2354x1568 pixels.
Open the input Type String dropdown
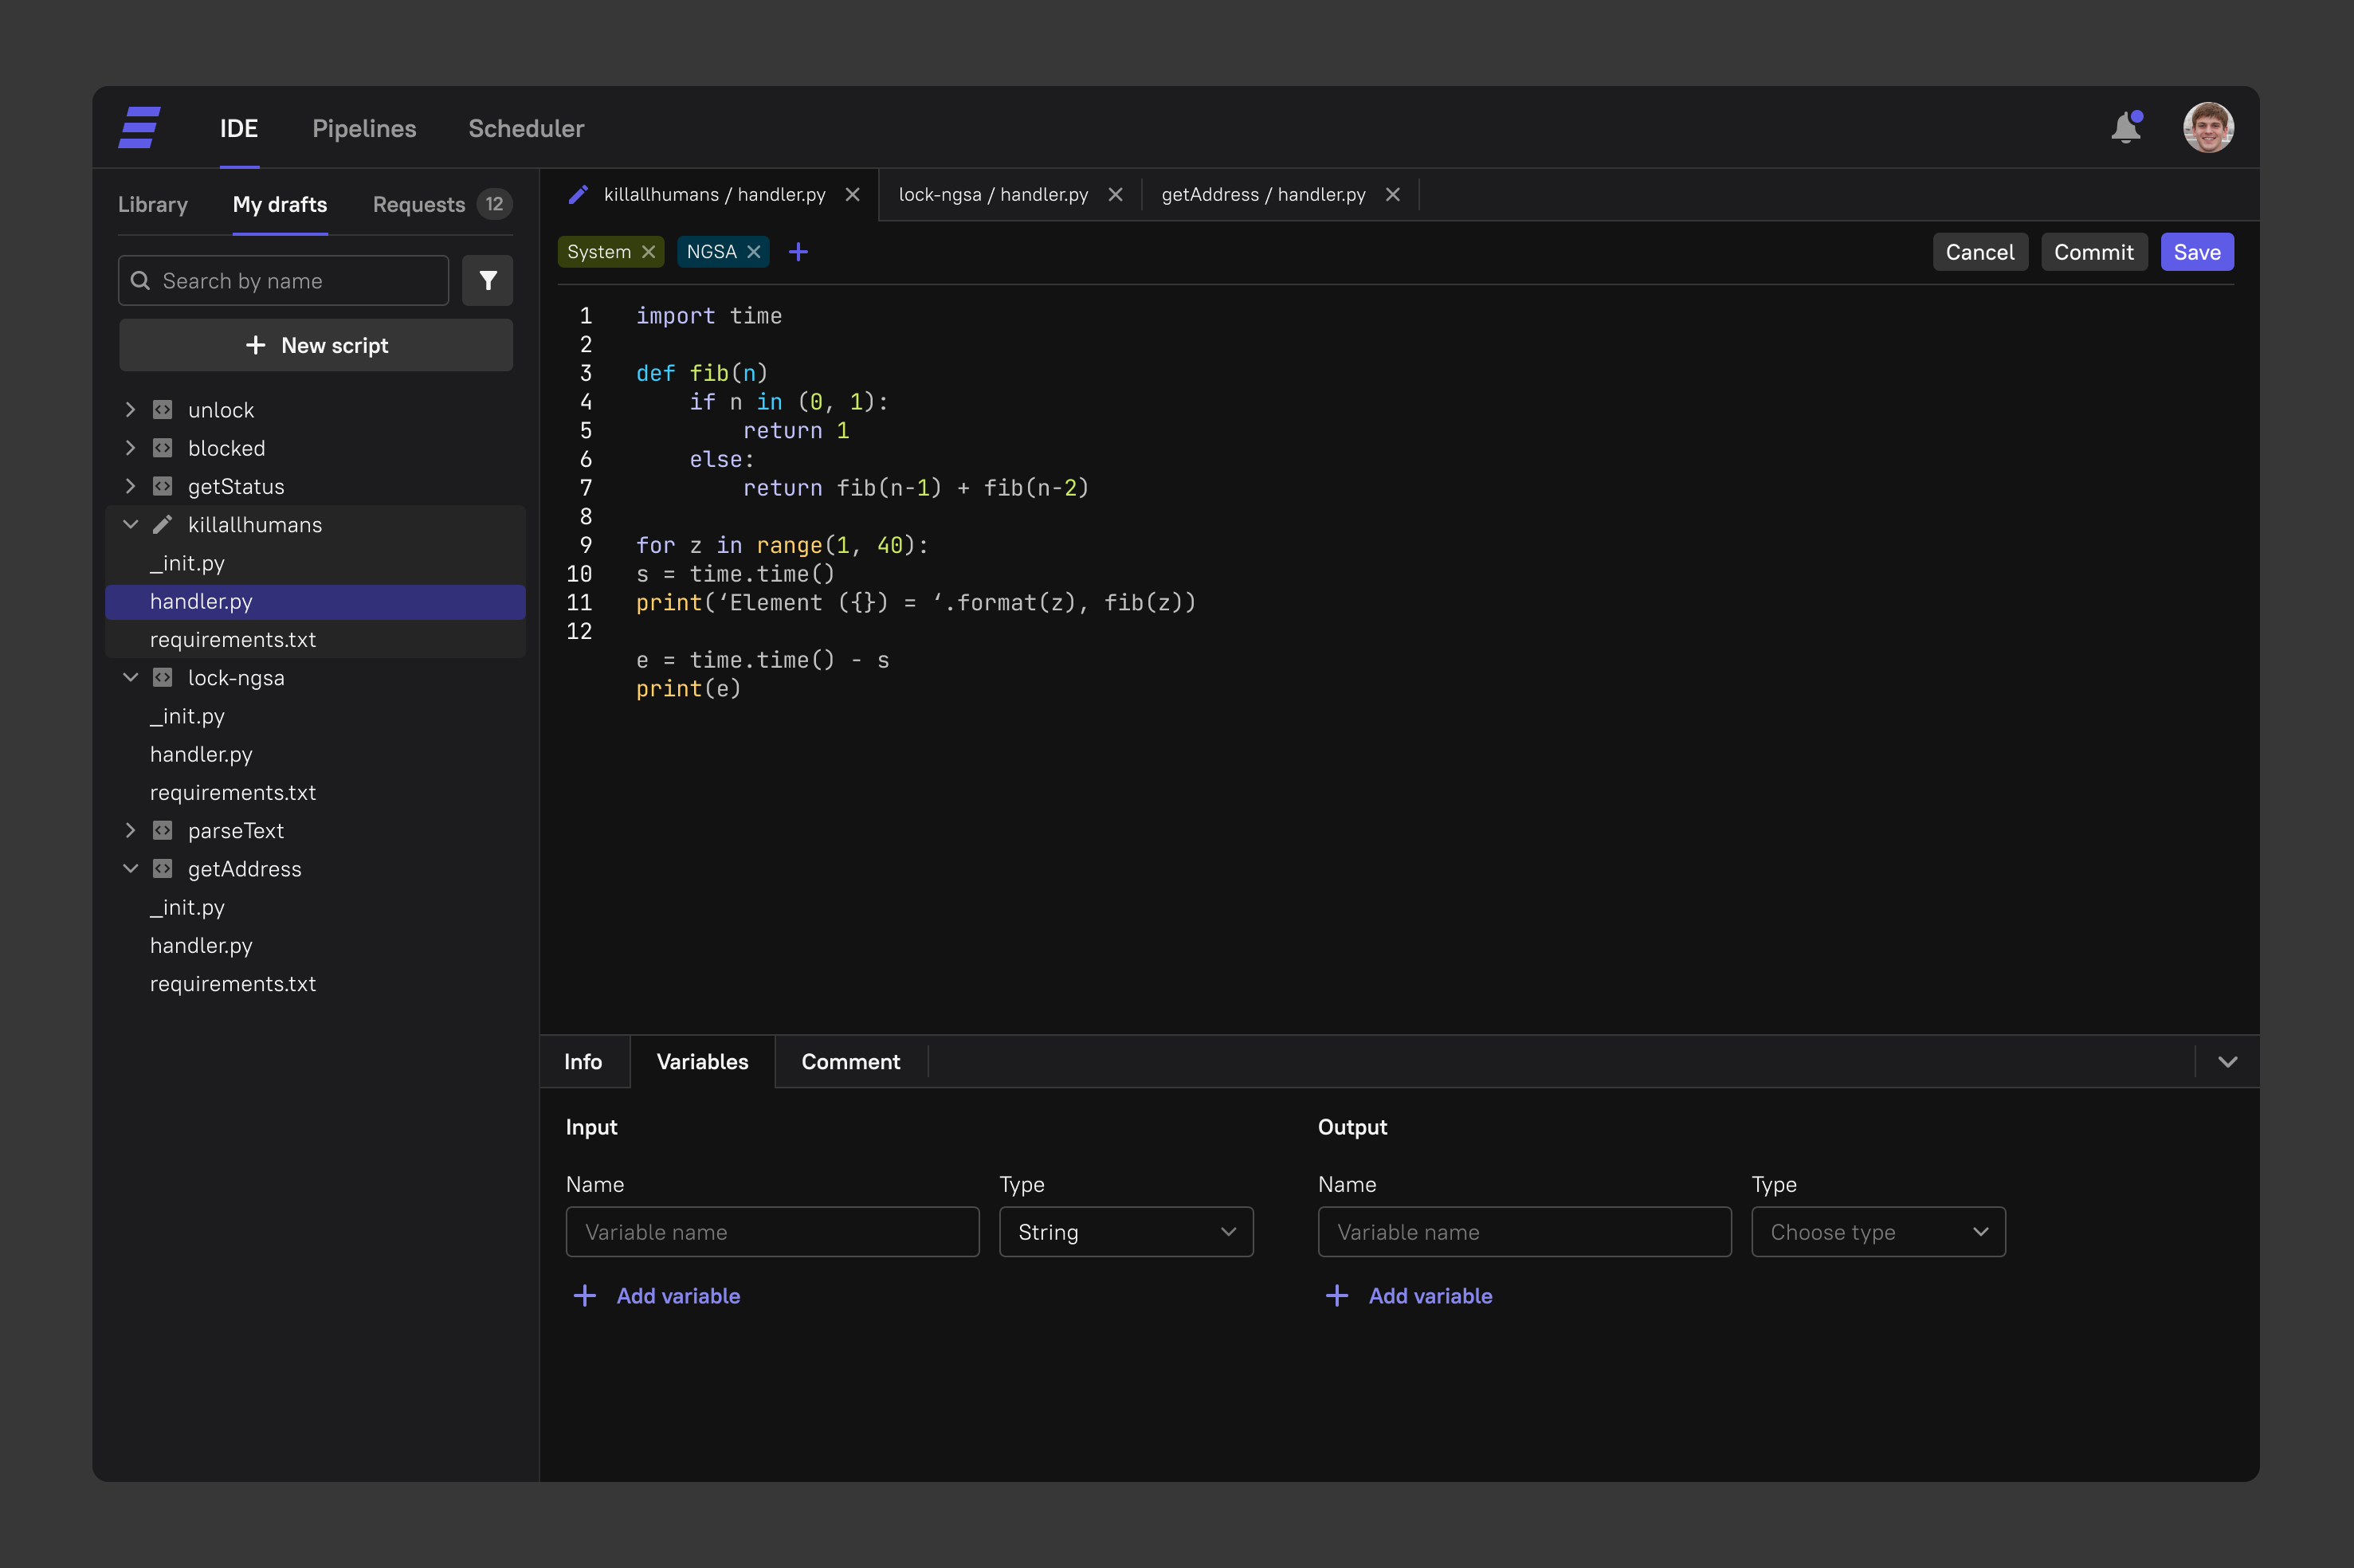1126,1232
